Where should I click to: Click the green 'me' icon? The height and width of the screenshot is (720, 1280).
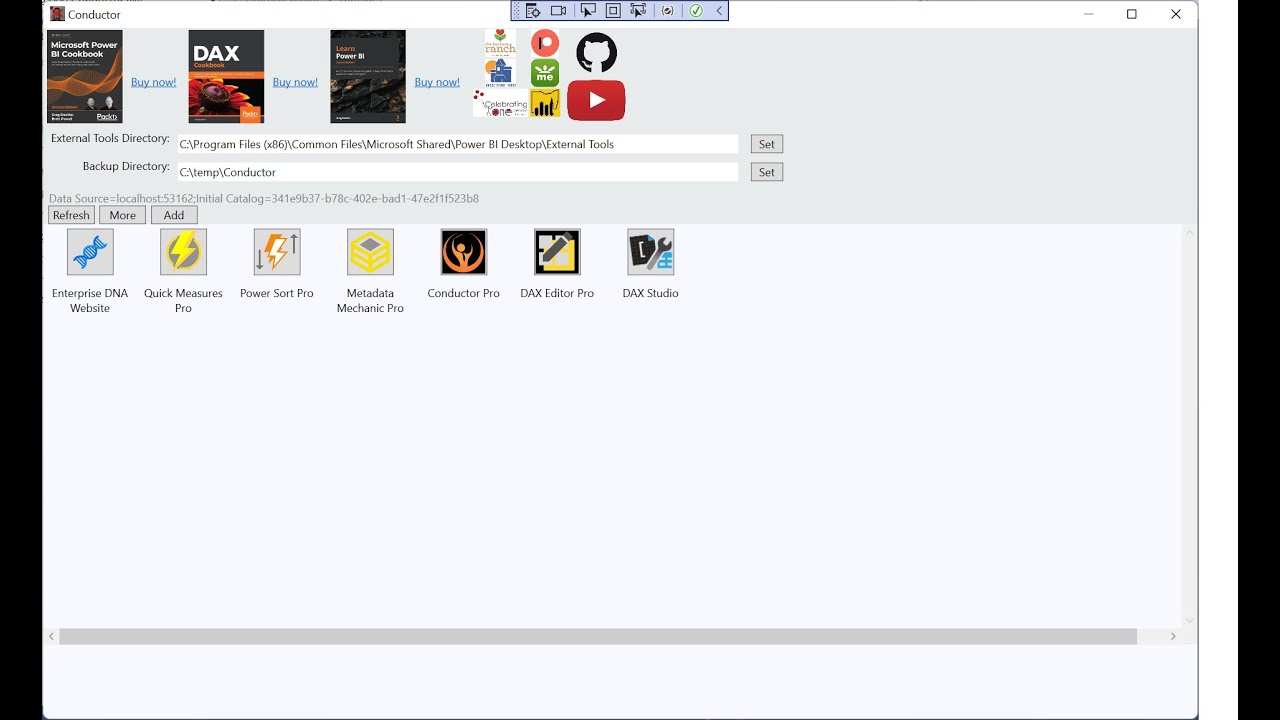[545, 73]
